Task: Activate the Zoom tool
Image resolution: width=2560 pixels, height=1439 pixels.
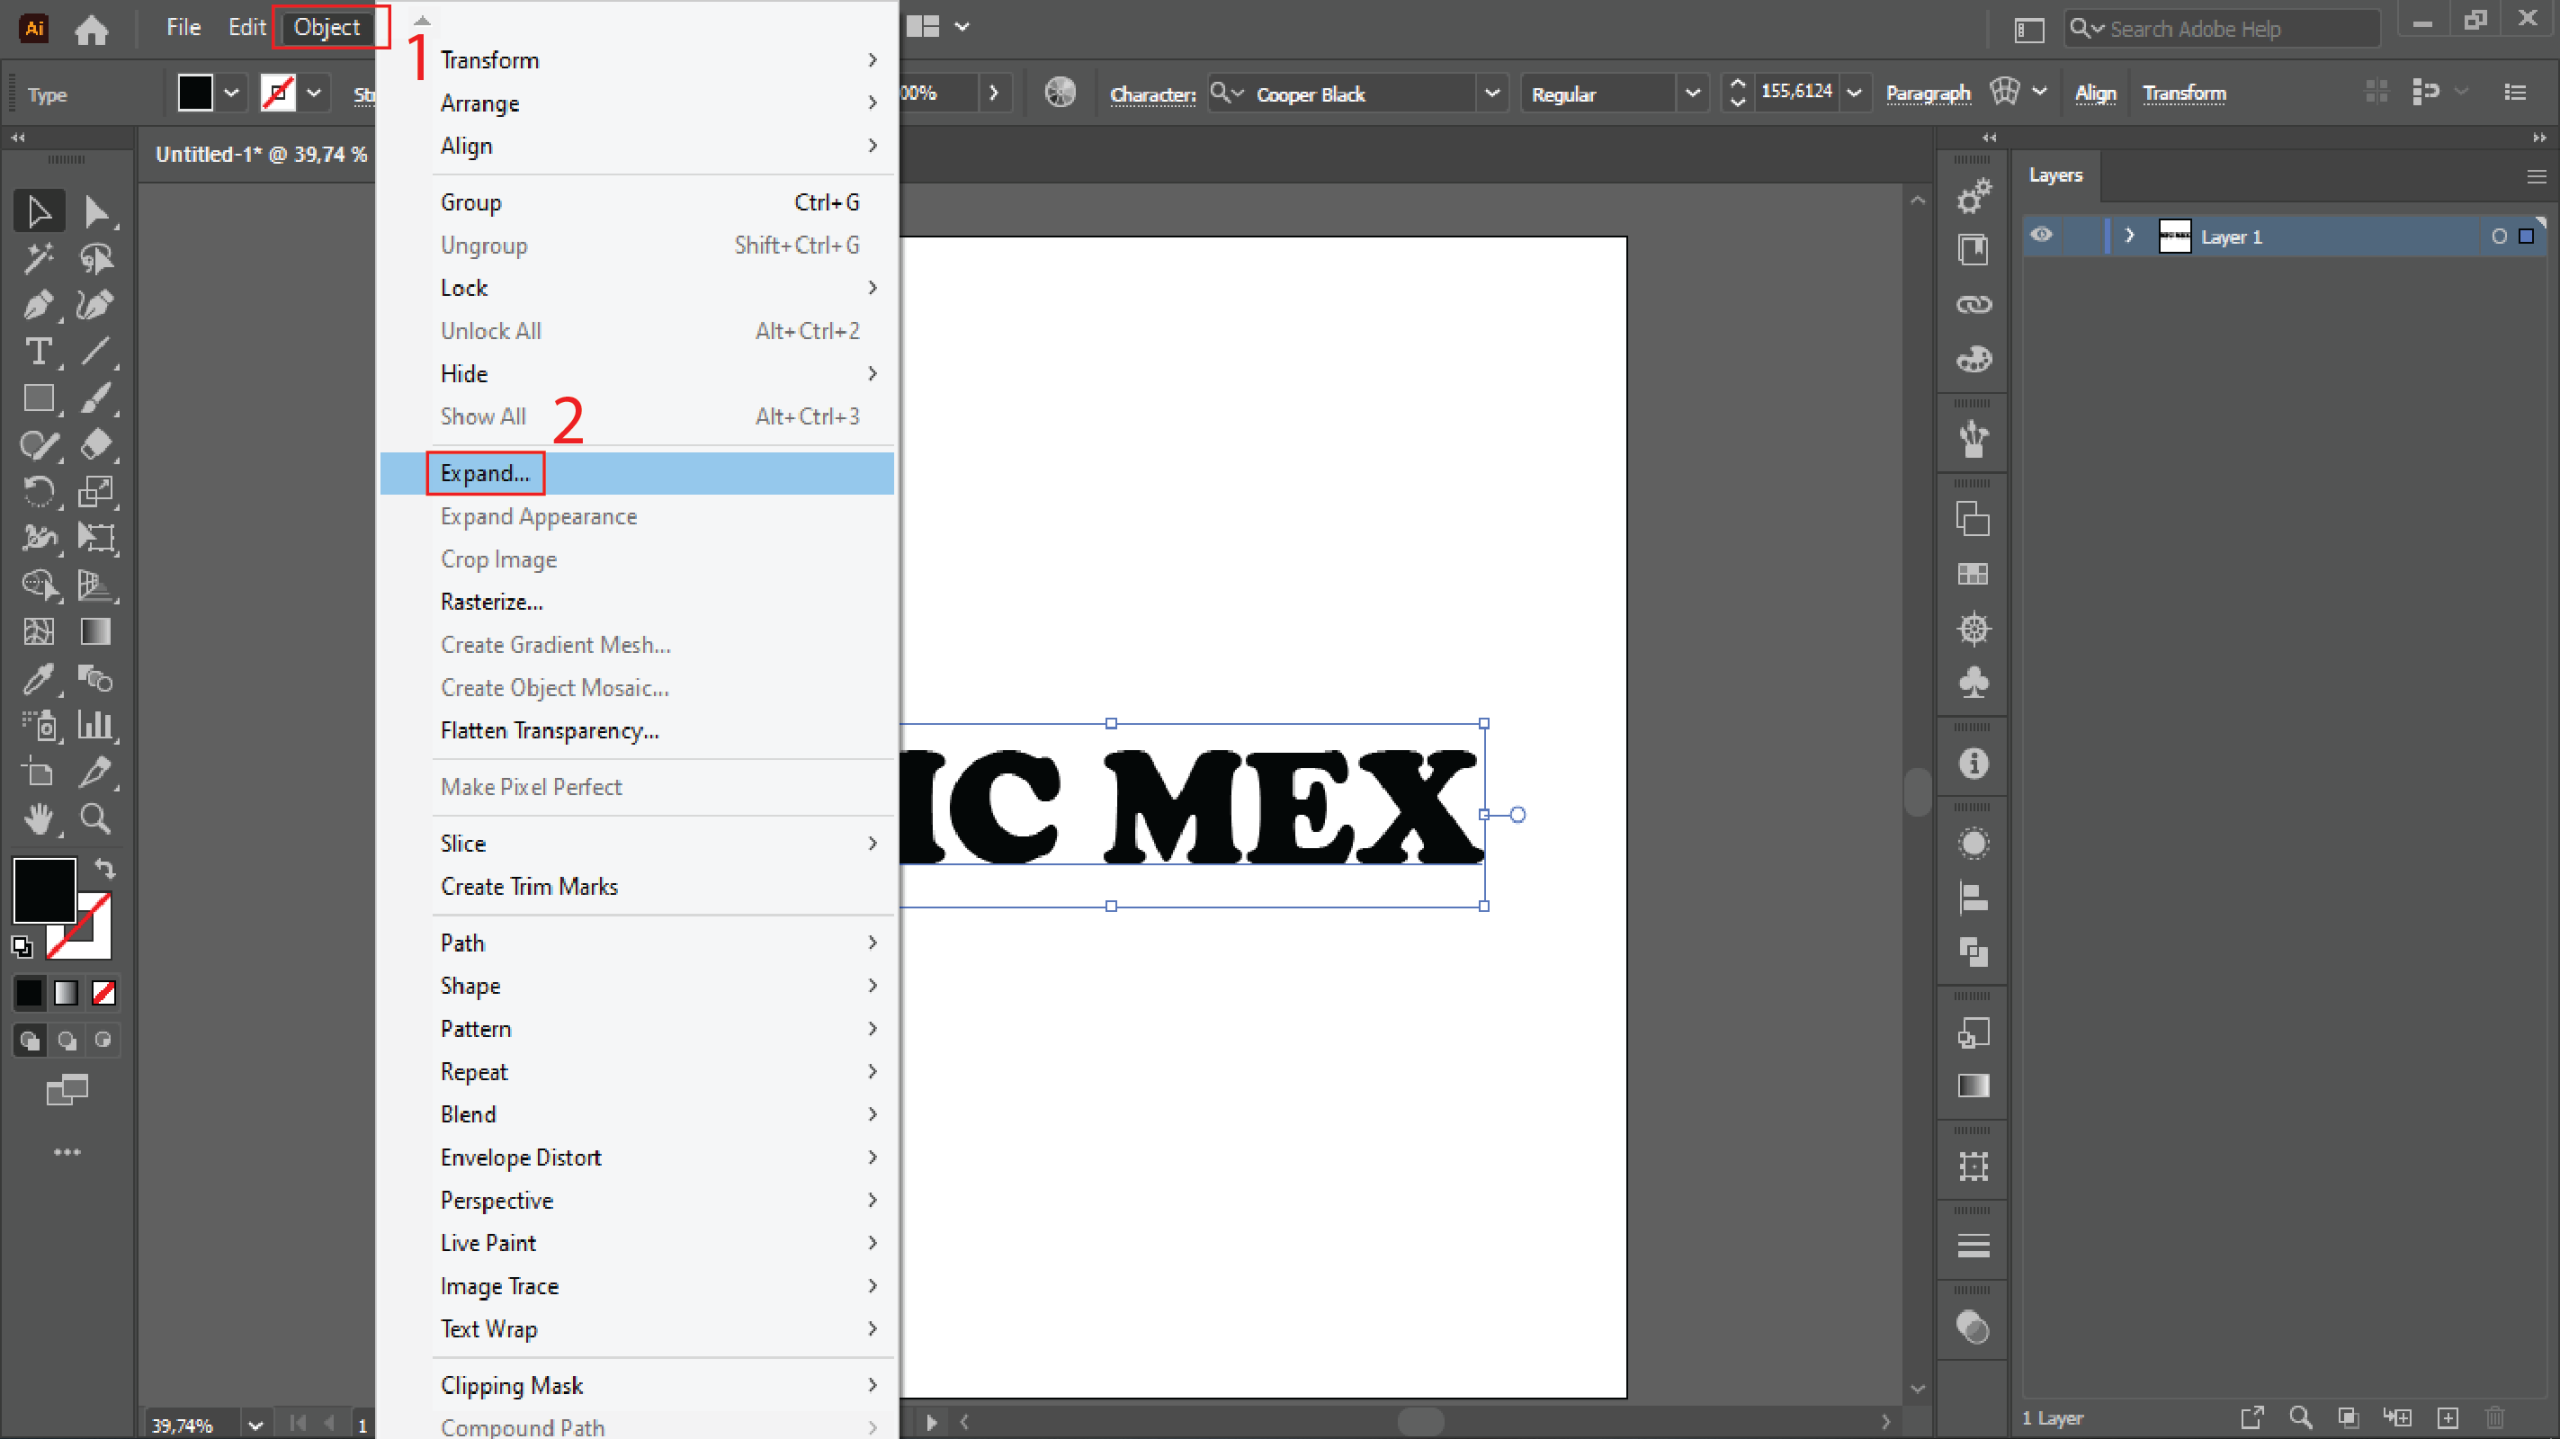Action: pyautogui.click(x=96, y=819)
